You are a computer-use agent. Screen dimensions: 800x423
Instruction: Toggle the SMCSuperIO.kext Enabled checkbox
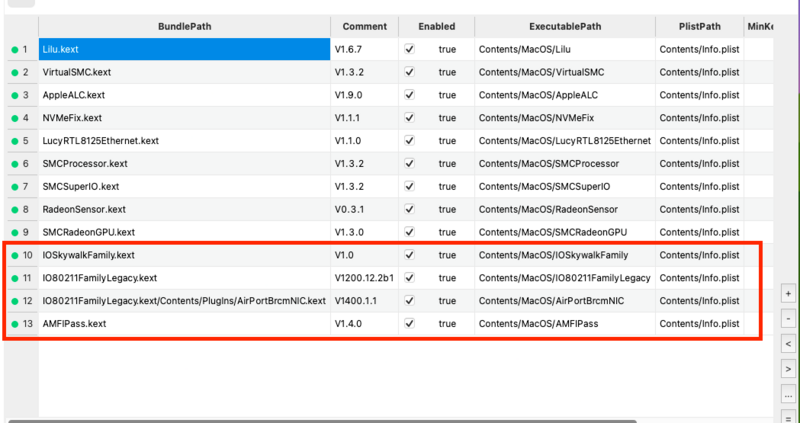pyautogui.click(x=409, y=186)
